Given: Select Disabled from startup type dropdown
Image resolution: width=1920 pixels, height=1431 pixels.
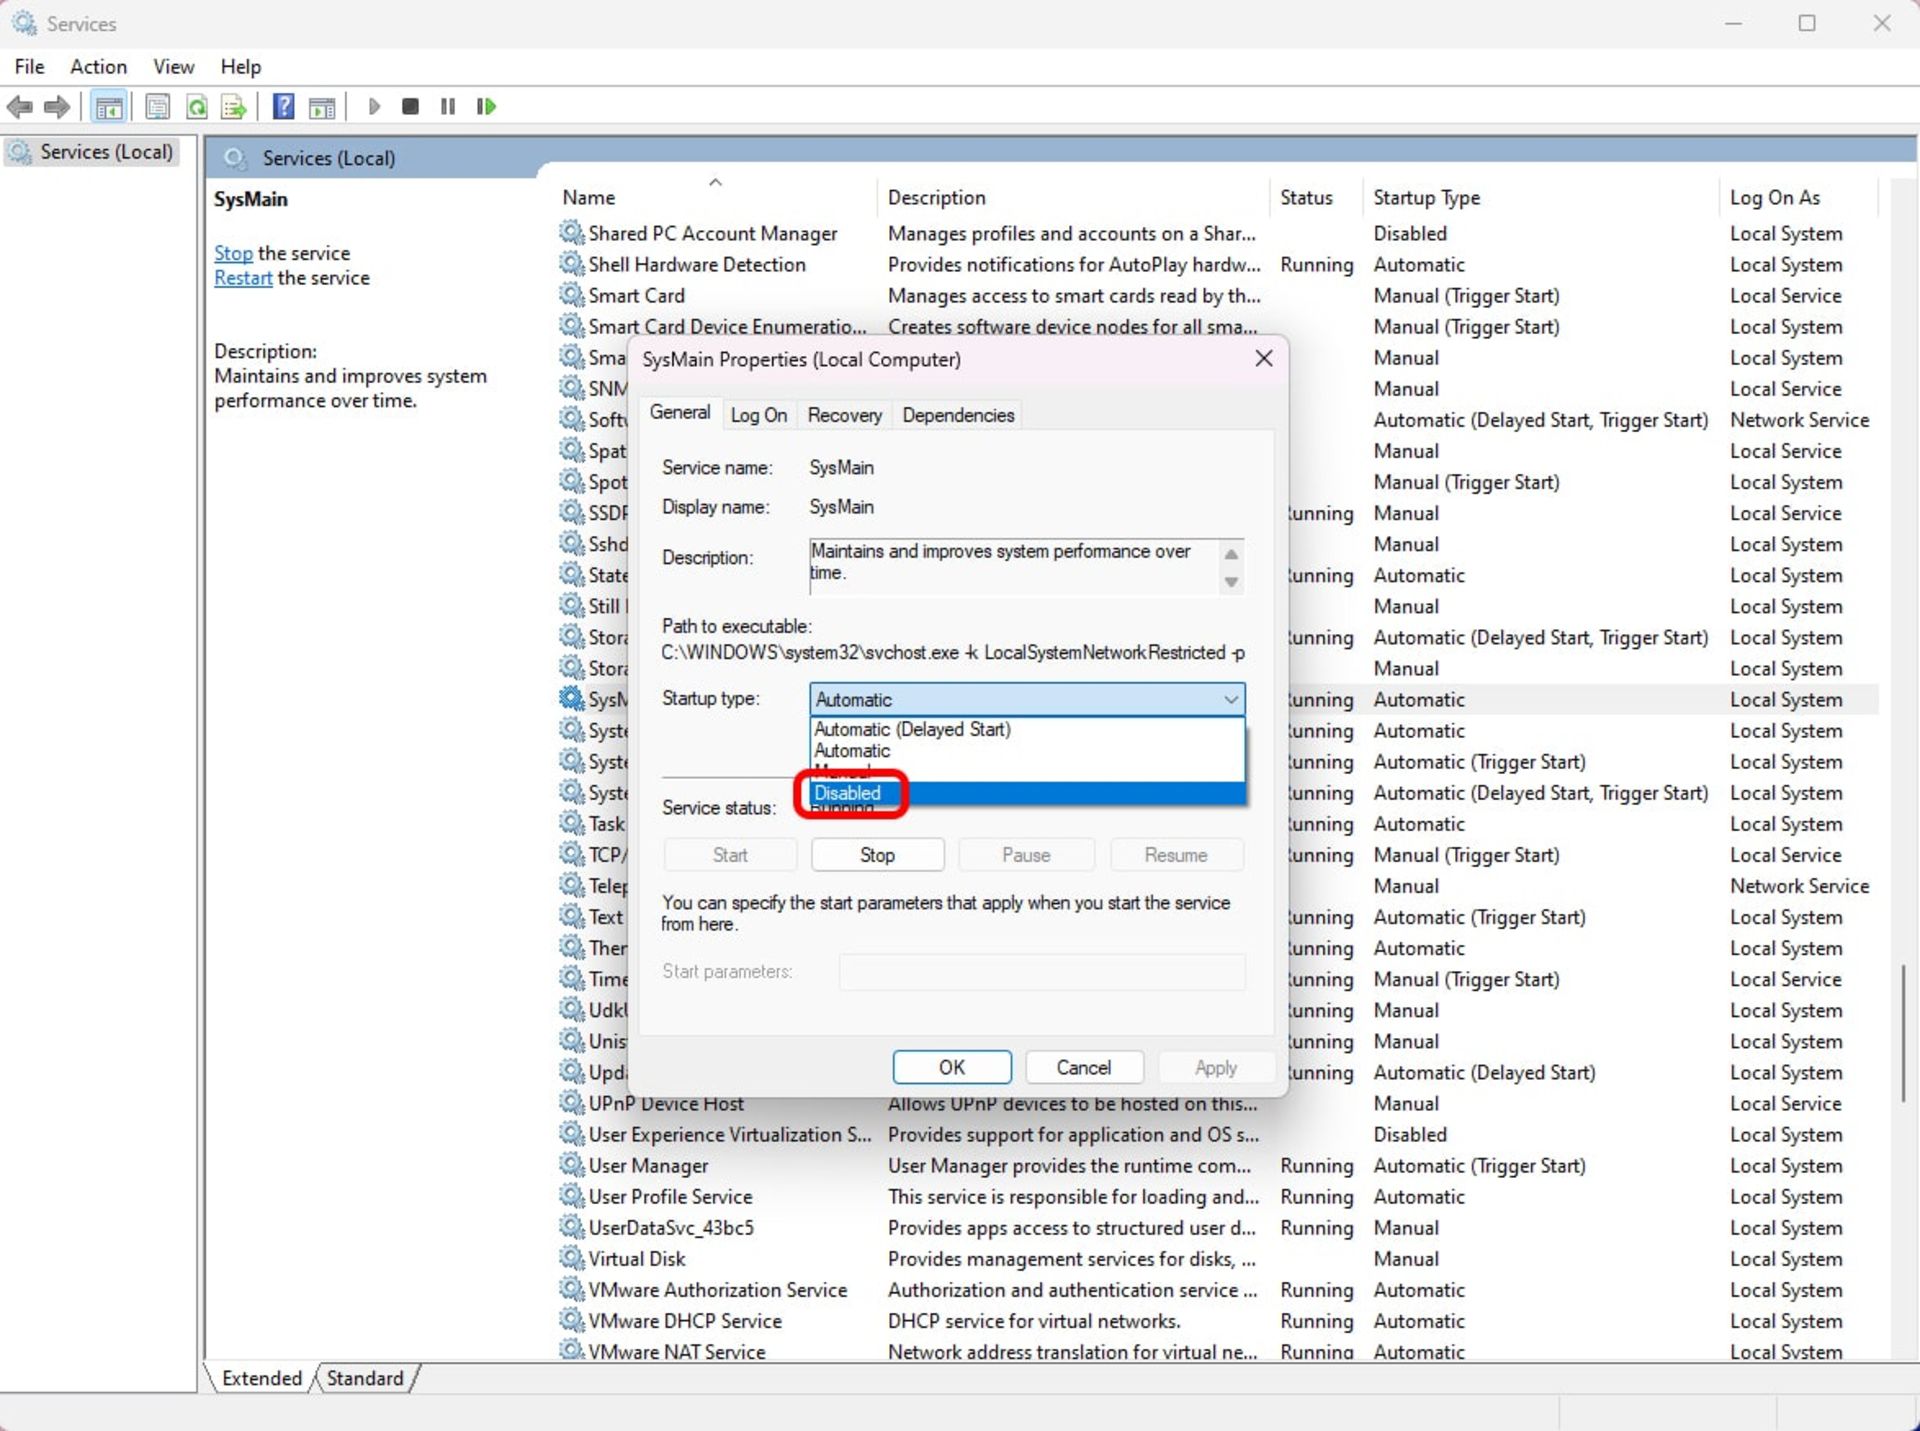Looking at the screenshot, I should point(846,792).
